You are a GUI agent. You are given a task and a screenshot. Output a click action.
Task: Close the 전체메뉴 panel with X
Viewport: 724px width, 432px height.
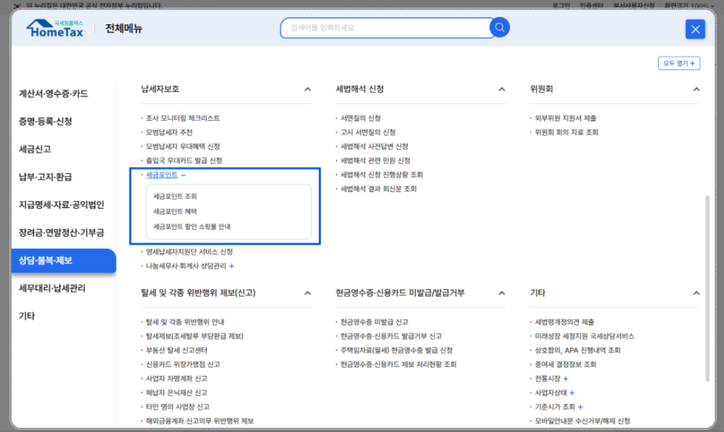pyautogui.click(x=695, y=29)
